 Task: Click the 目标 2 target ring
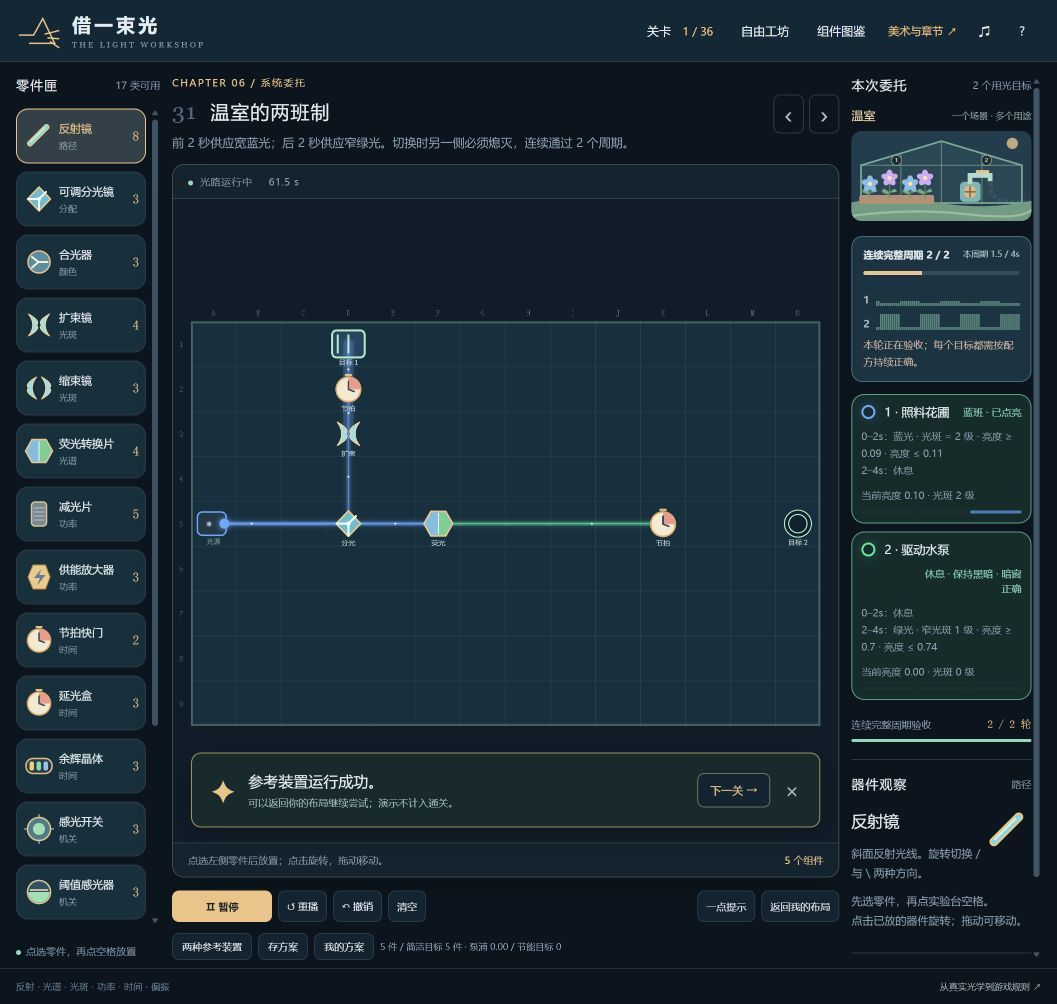click(x=797, y=524)
